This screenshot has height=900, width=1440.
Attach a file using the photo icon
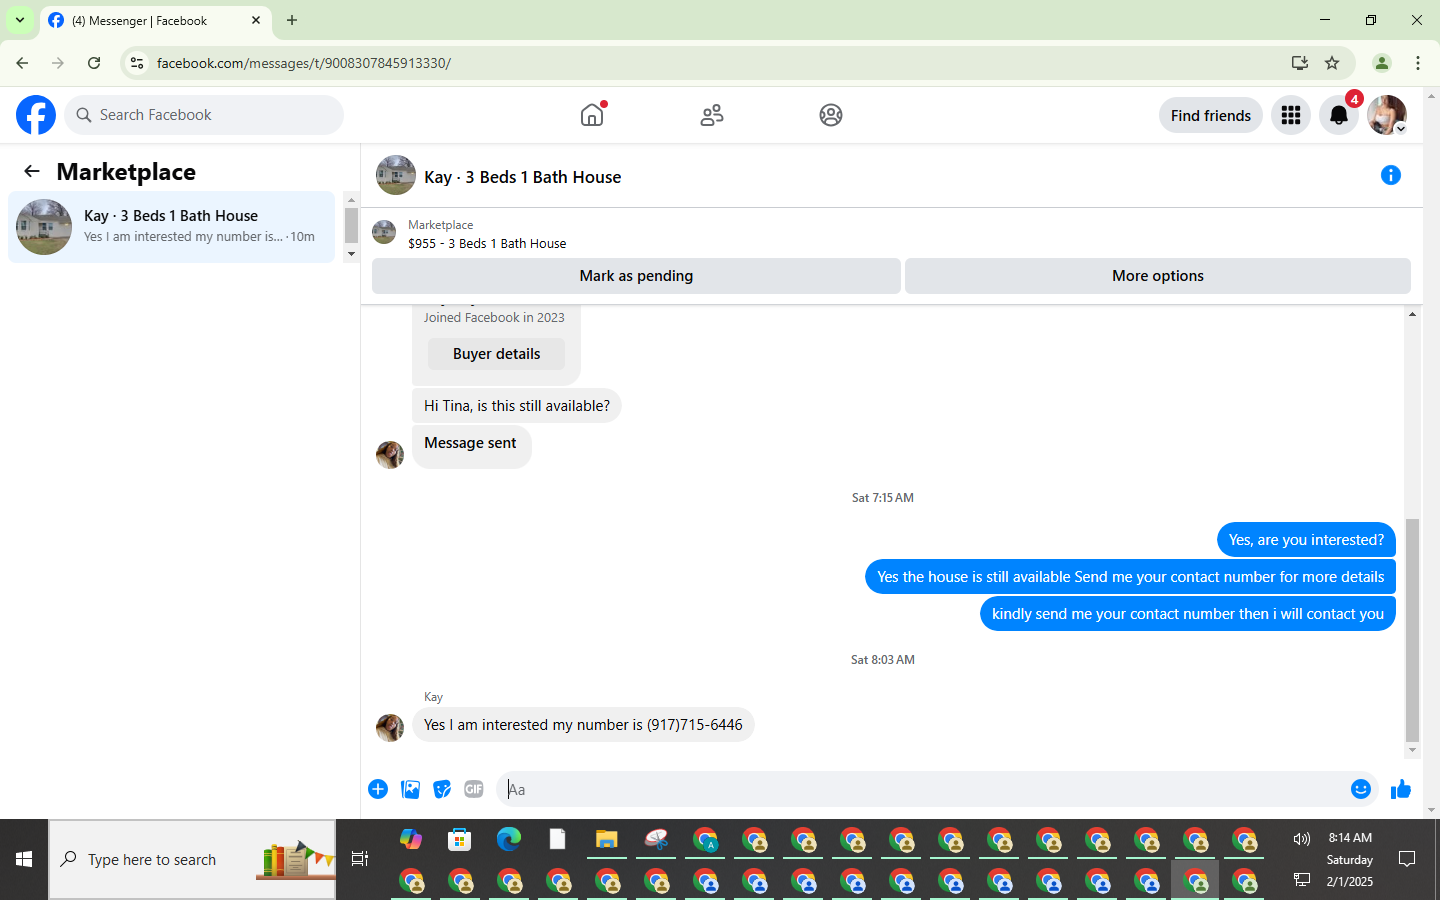pyautogui.click(x=410, y=789)
